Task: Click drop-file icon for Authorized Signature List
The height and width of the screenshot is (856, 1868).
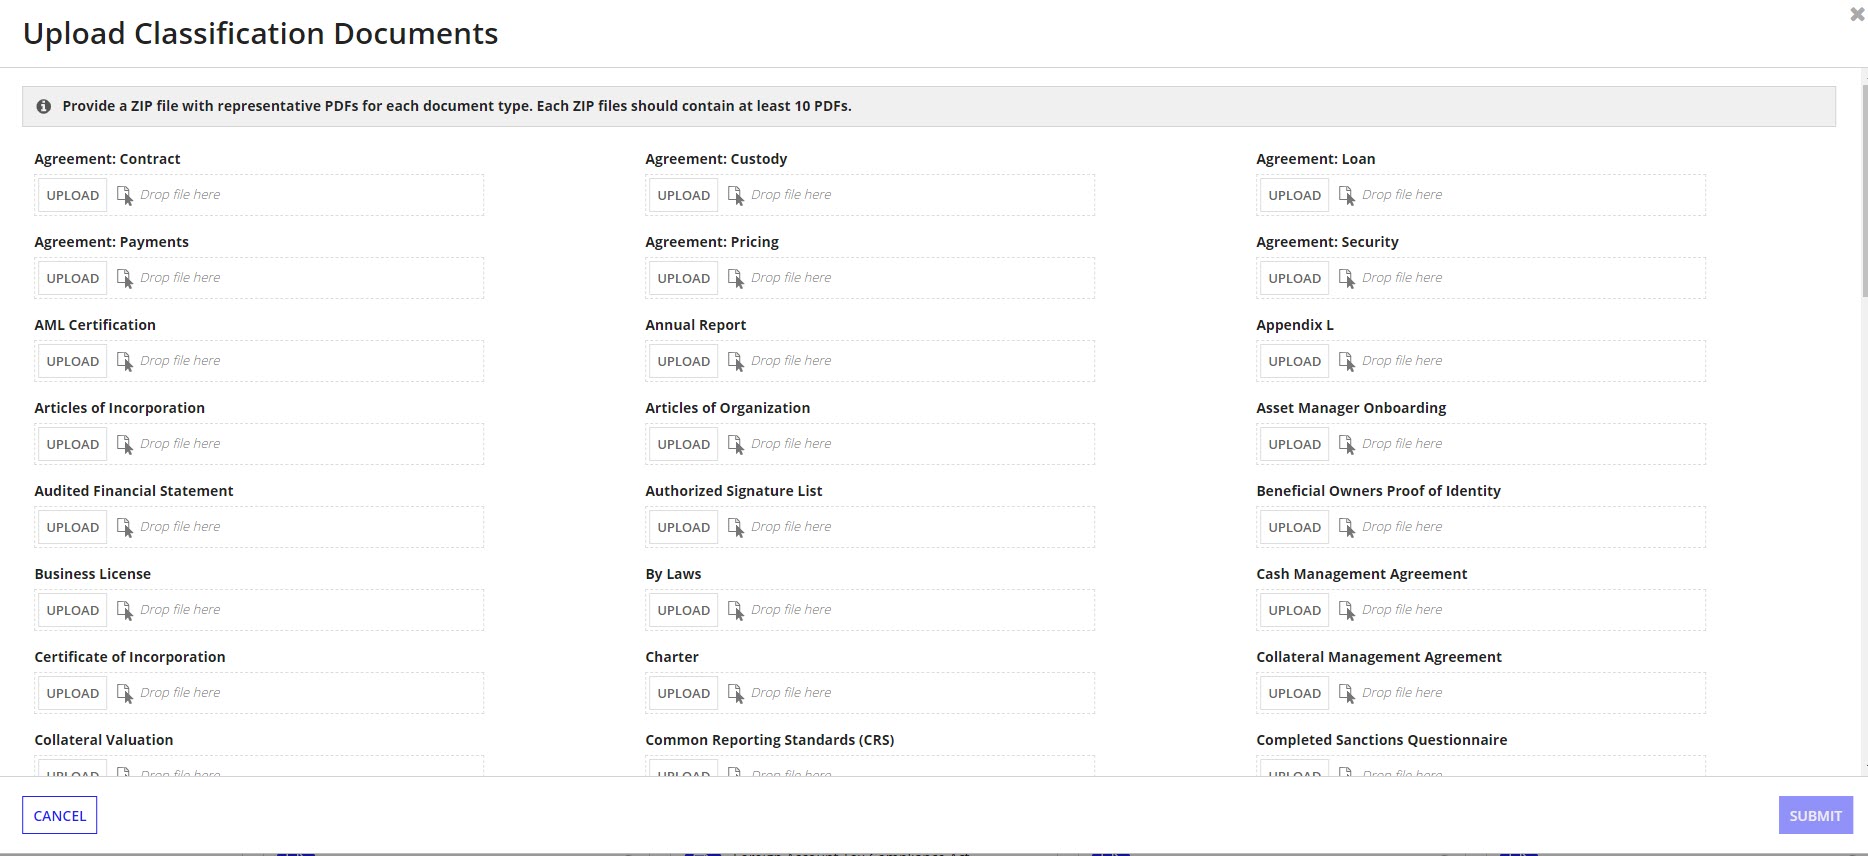Action: pos(736,527)
